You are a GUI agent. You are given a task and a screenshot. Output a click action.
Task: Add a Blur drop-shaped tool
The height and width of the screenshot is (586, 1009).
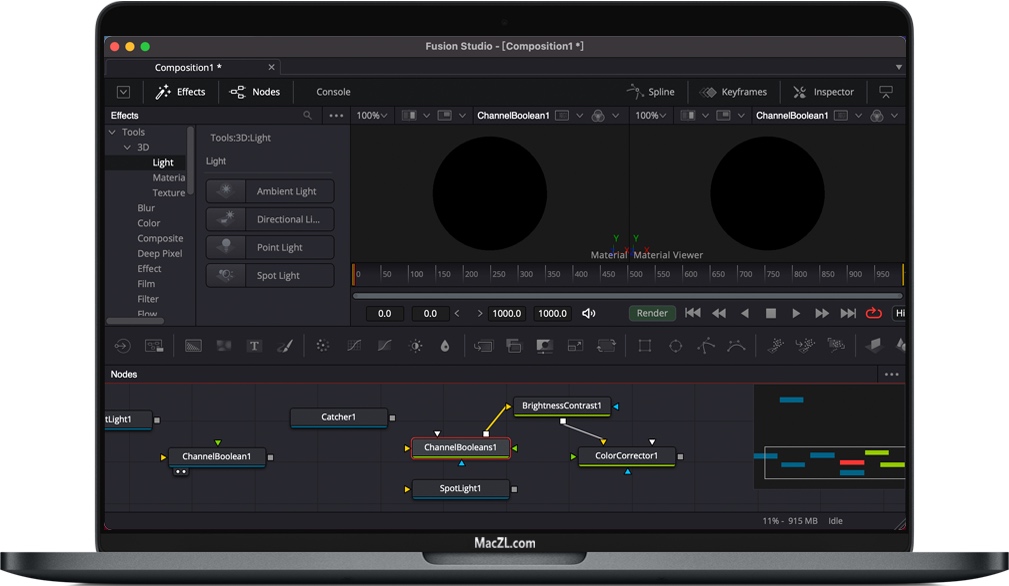pyautogui.click(x=445, y=346)
